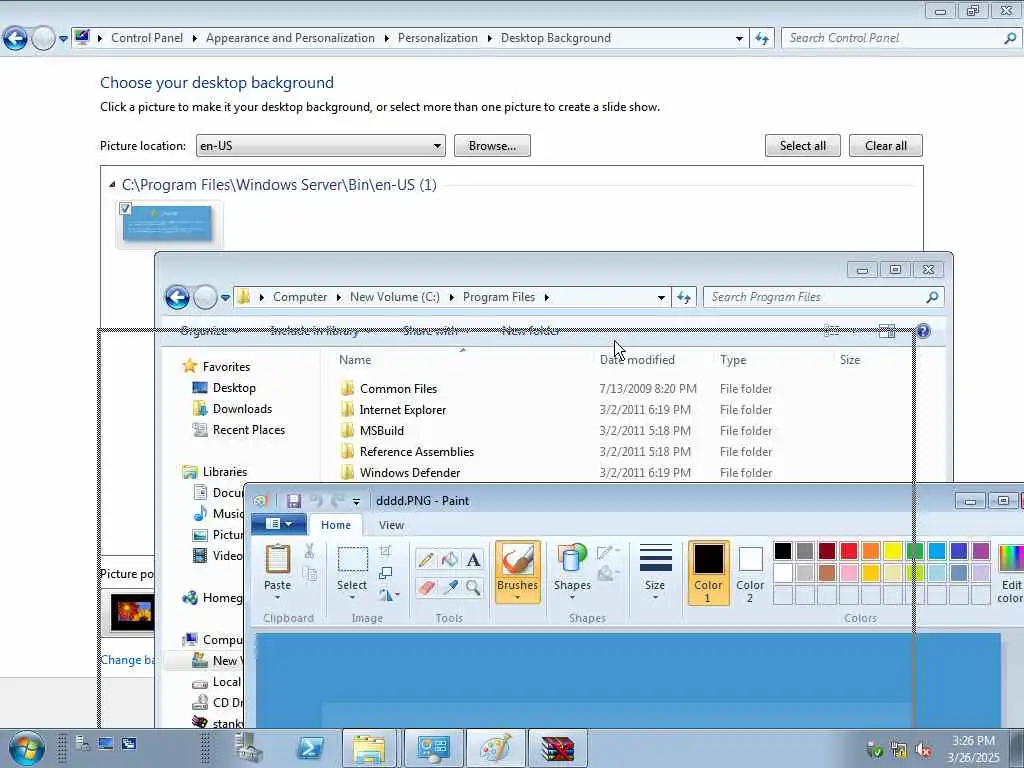Screen dimensions: 1024x768
Task: Click the Edit colors rainbow icon
Action: coord(1011,559)
